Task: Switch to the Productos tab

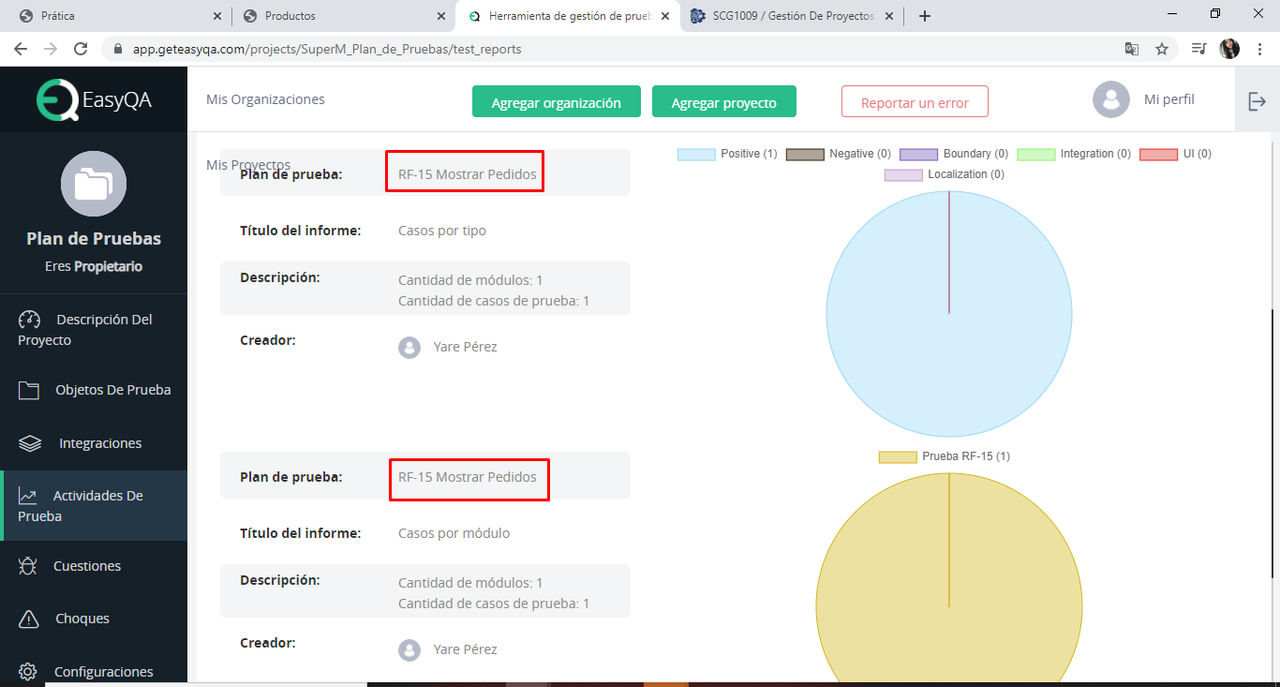Action: point(342,16)
